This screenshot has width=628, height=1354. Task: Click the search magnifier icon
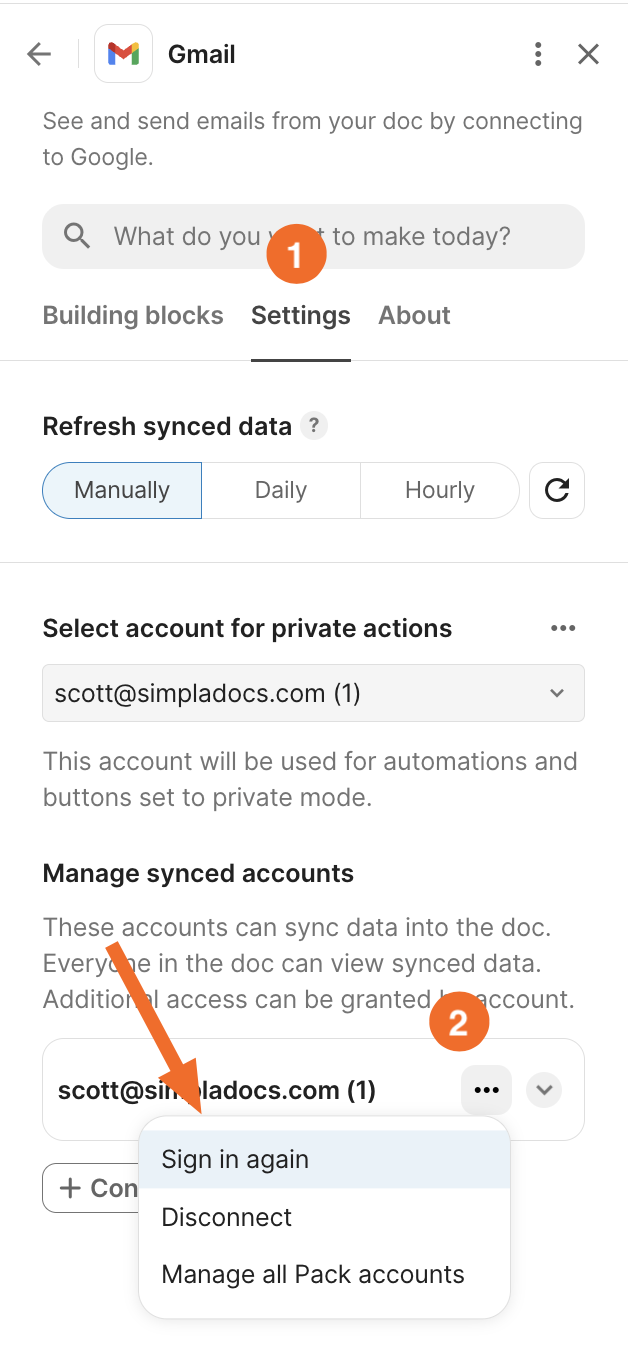point(77,236)
